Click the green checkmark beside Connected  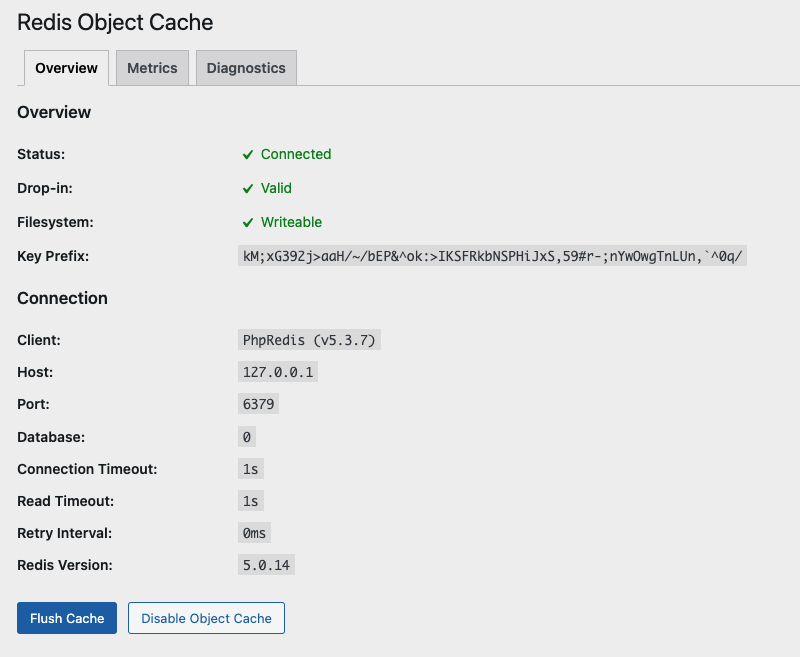click(248, 155)
